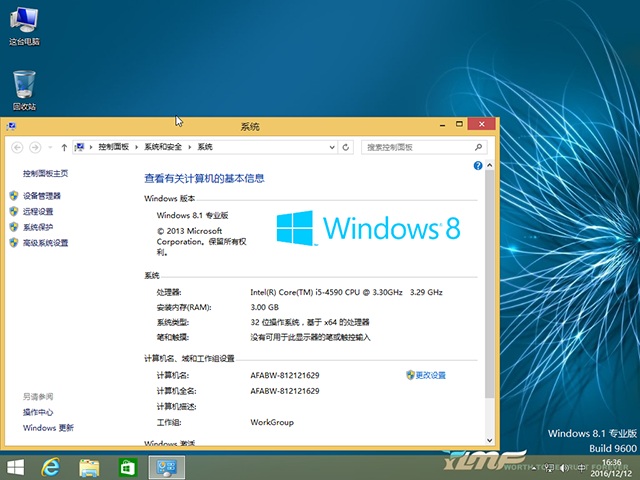This screenshot has width=640, height=480.
Task: Focus the 搜索控制面板 search field
Action: [424, 147]
